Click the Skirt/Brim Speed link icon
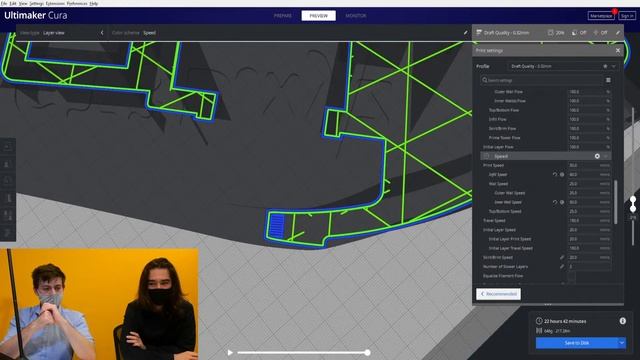Viewport: 640px width, 360px height. tap(562, 258)
